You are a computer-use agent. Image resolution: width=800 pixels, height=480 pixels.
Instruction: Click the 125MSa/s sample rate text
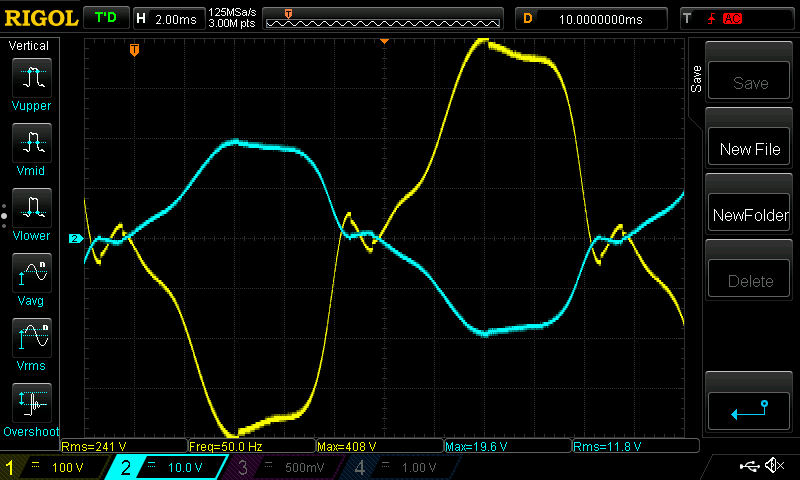pyautogui.click(x=232, y=13)
